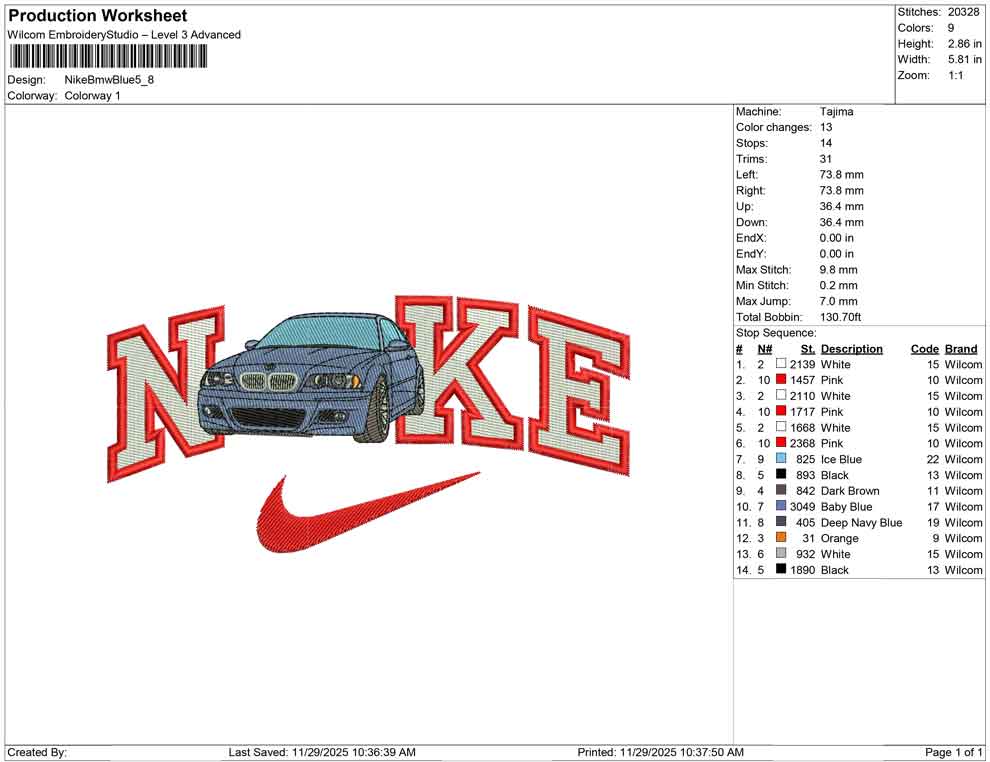Click the Baby Blue swatch for stop 10
Viewport: 990px width, 762px height.
[781, 506]
